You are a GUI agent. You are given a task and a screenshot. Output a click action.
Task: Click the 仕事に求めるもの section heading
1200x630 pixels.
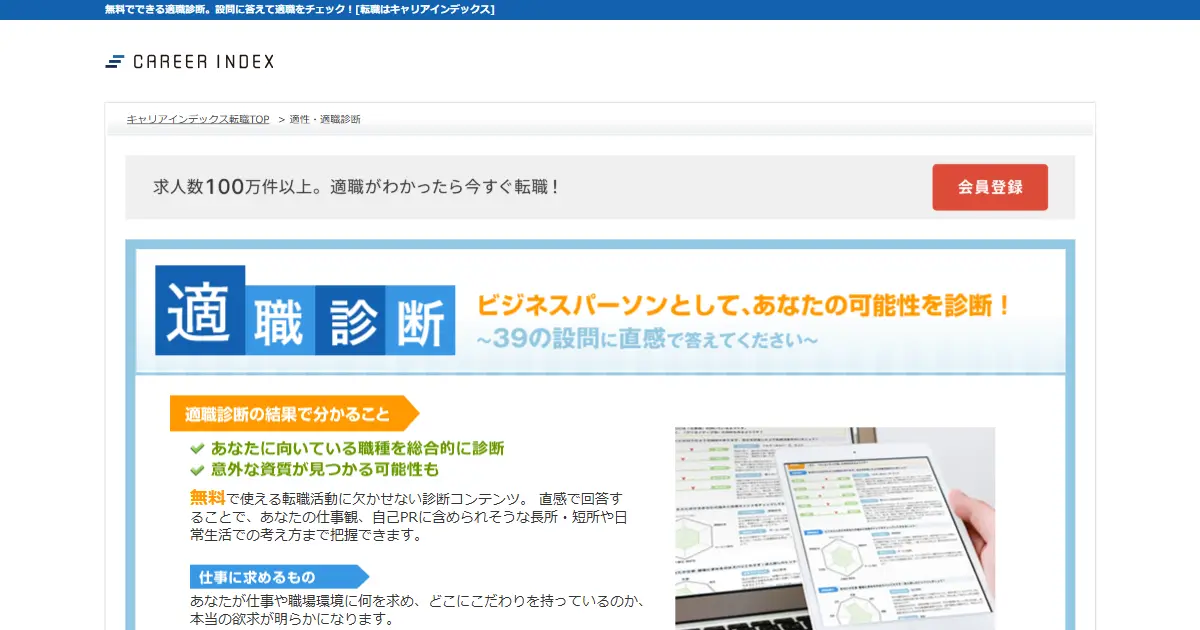279,577
